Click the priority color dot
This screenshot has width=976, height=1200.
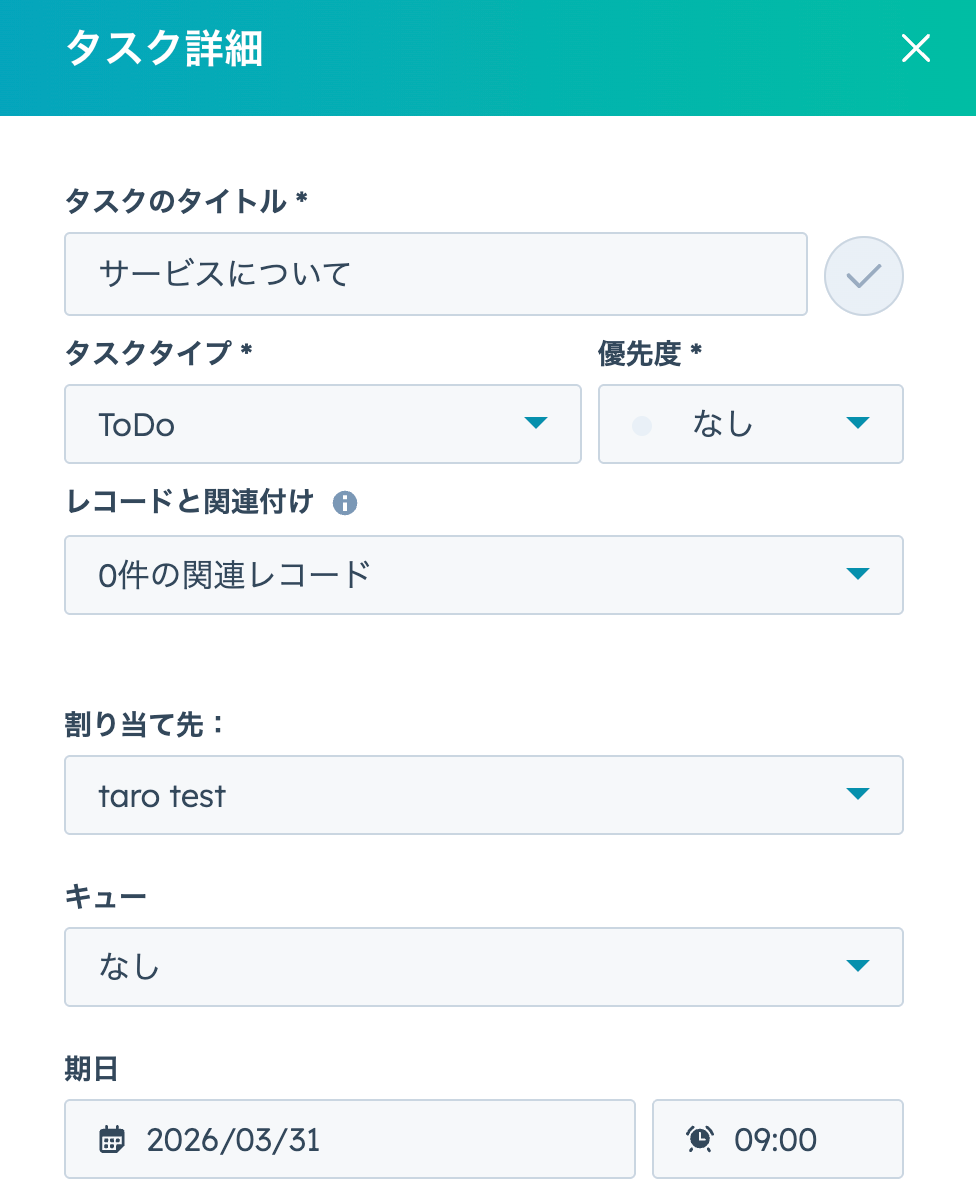(642, 426)
